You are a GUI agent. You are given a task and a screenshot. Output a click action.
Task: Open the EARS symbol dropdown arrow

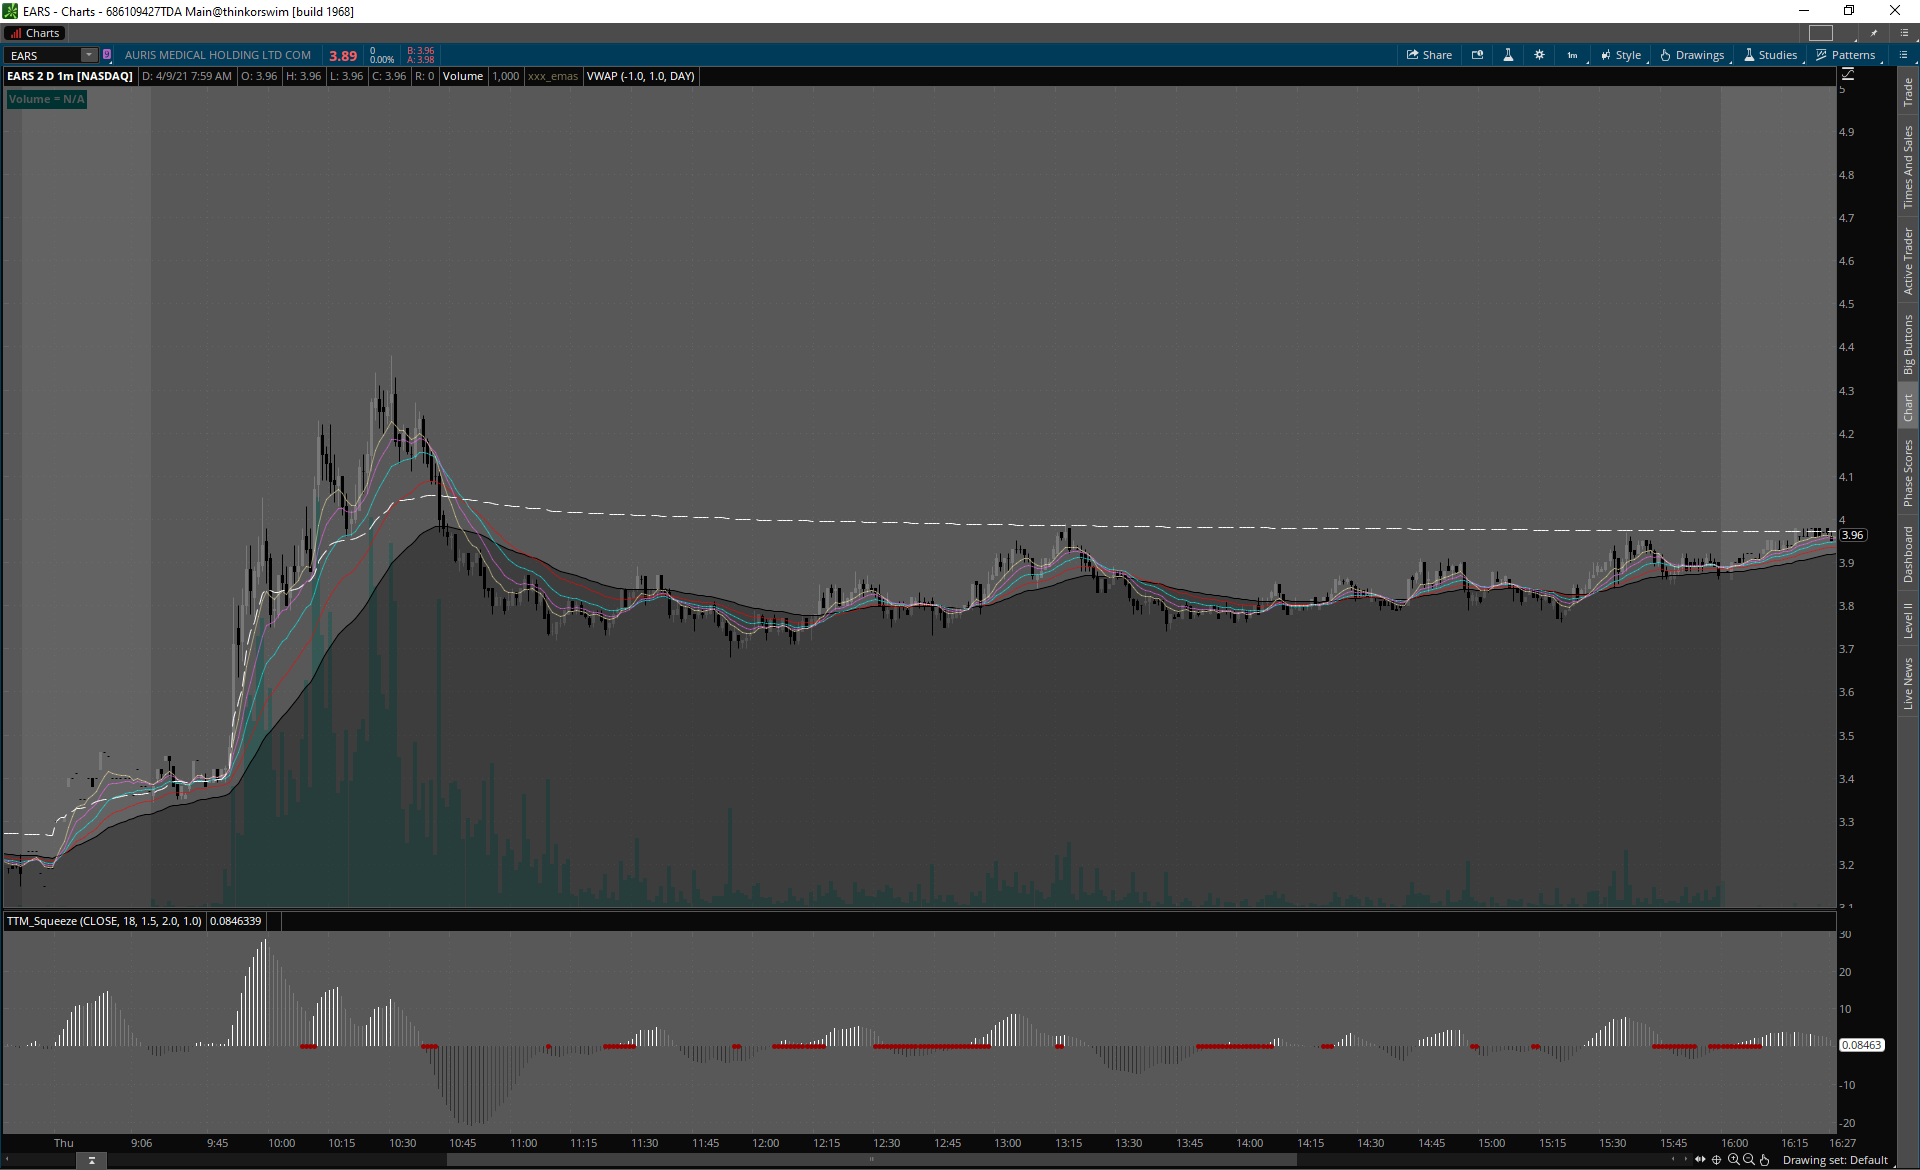coord(88,55)
